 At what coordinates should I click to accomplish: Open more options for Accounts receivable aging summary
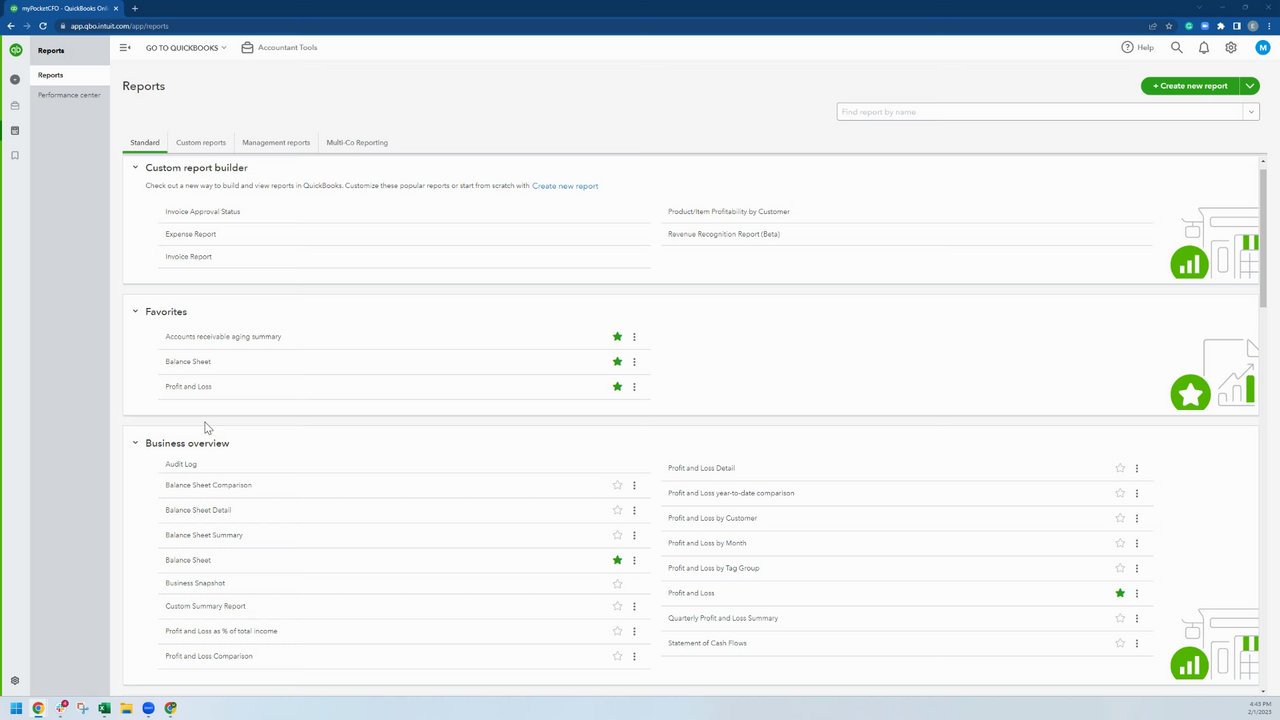(x=634, y=337)
